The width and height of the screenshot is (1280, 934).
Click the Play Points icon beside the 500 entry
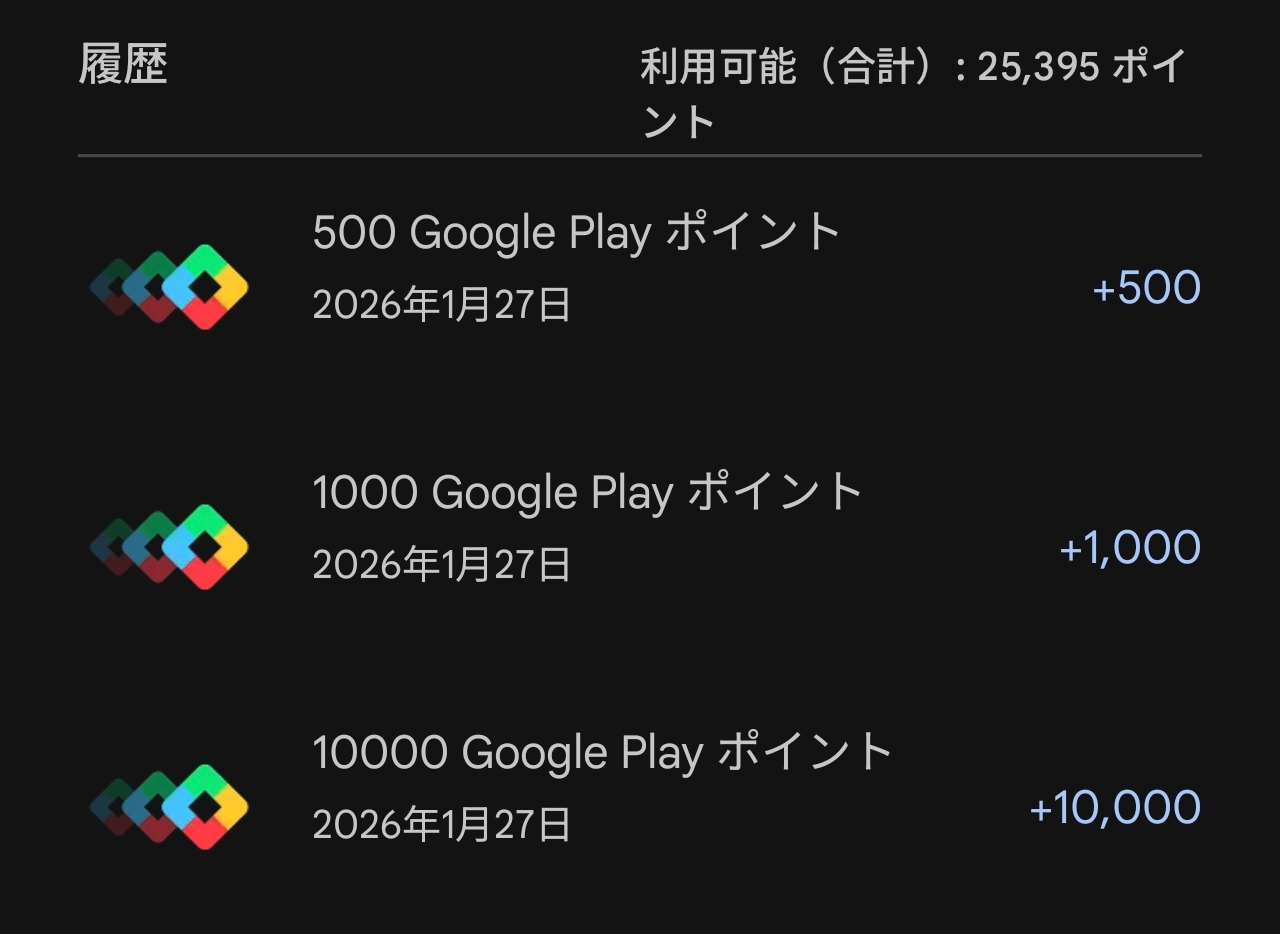pyautogui.click(x=169, y=287)
